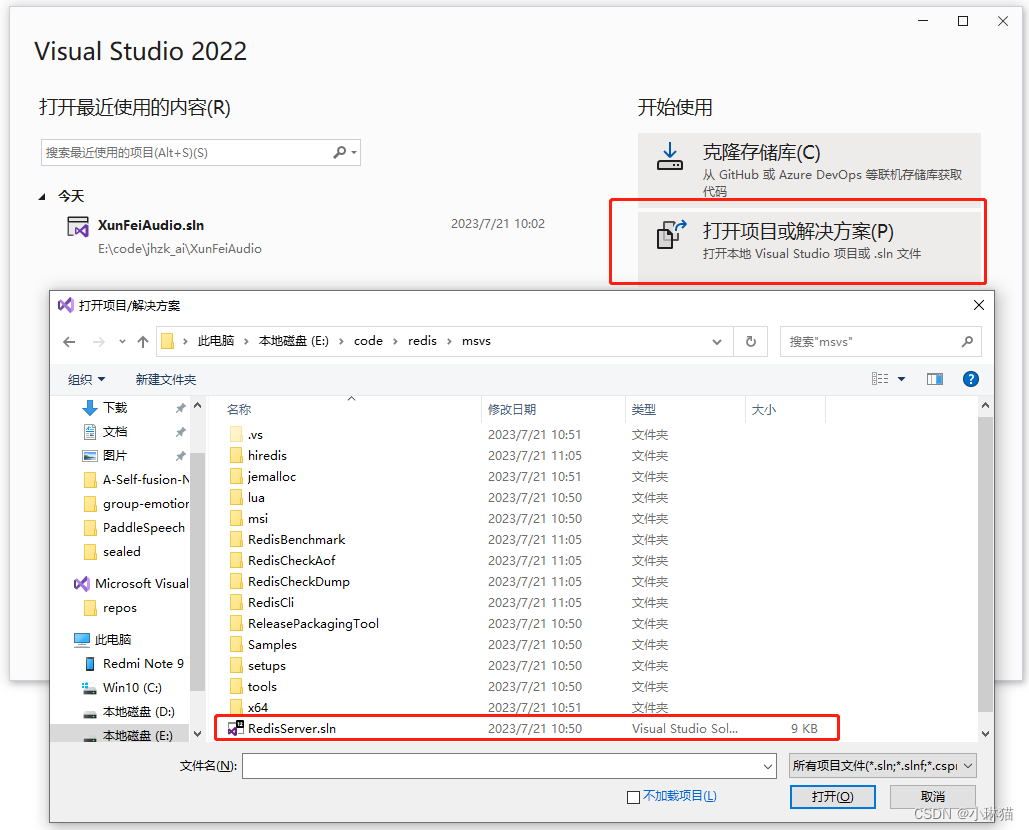Select Microsoft Visual Studio sidebar entry
Screen dimensions: 1029x830
pyautogui.click(x=131, y=583)
